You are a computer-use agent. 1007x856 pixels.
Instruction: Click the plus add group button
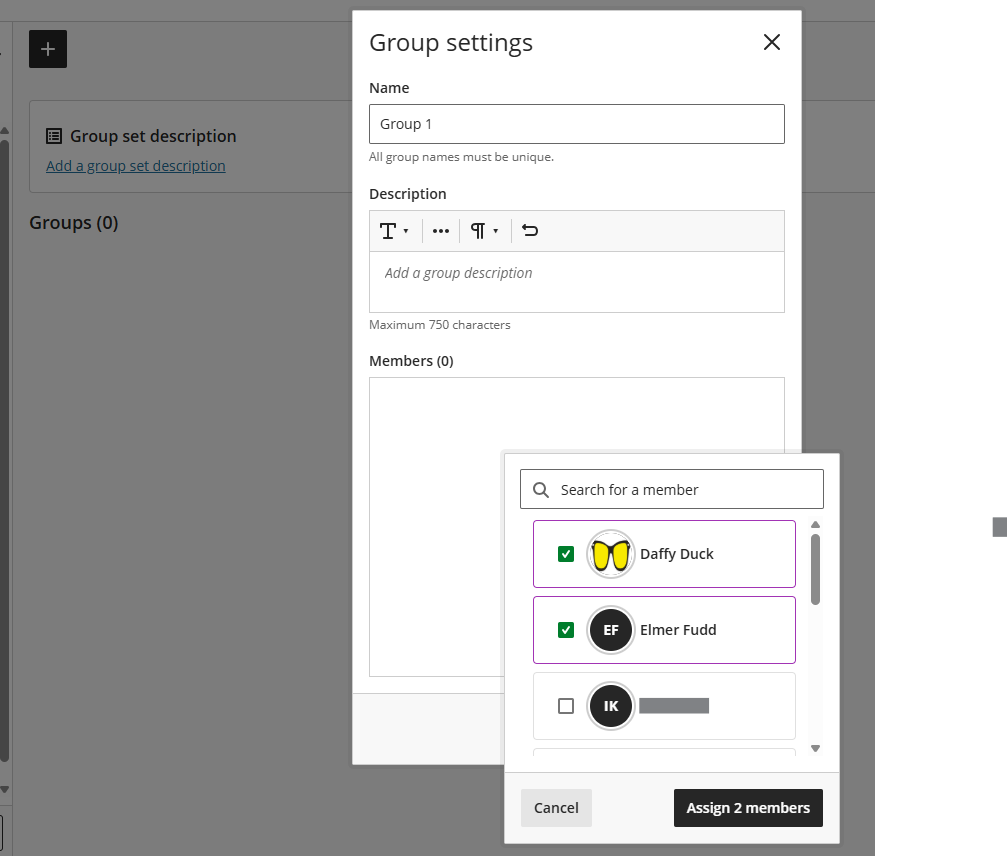[x=48, y=49]
